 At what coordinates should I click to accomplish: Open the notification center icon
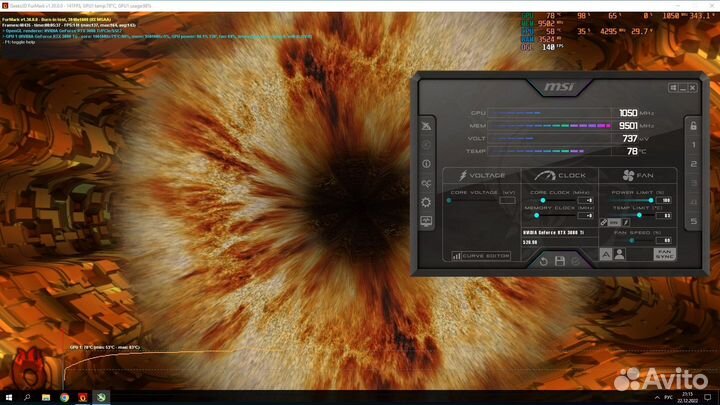tap(708, 398)
